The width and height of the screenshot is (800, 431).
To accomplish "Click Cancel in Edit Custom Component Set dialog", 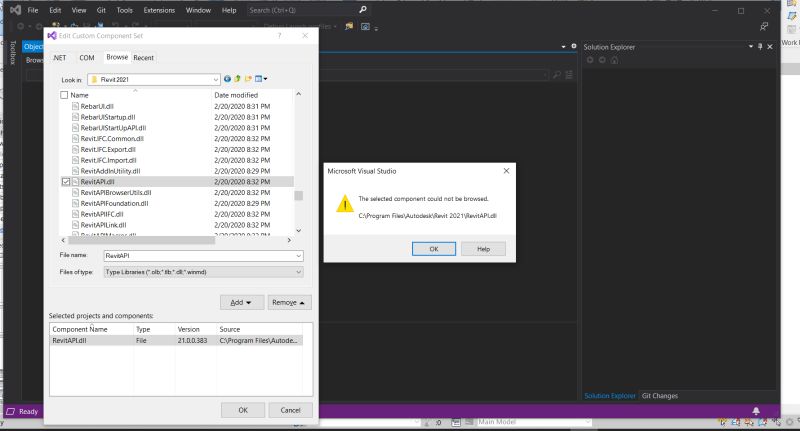I will [290, 410].
